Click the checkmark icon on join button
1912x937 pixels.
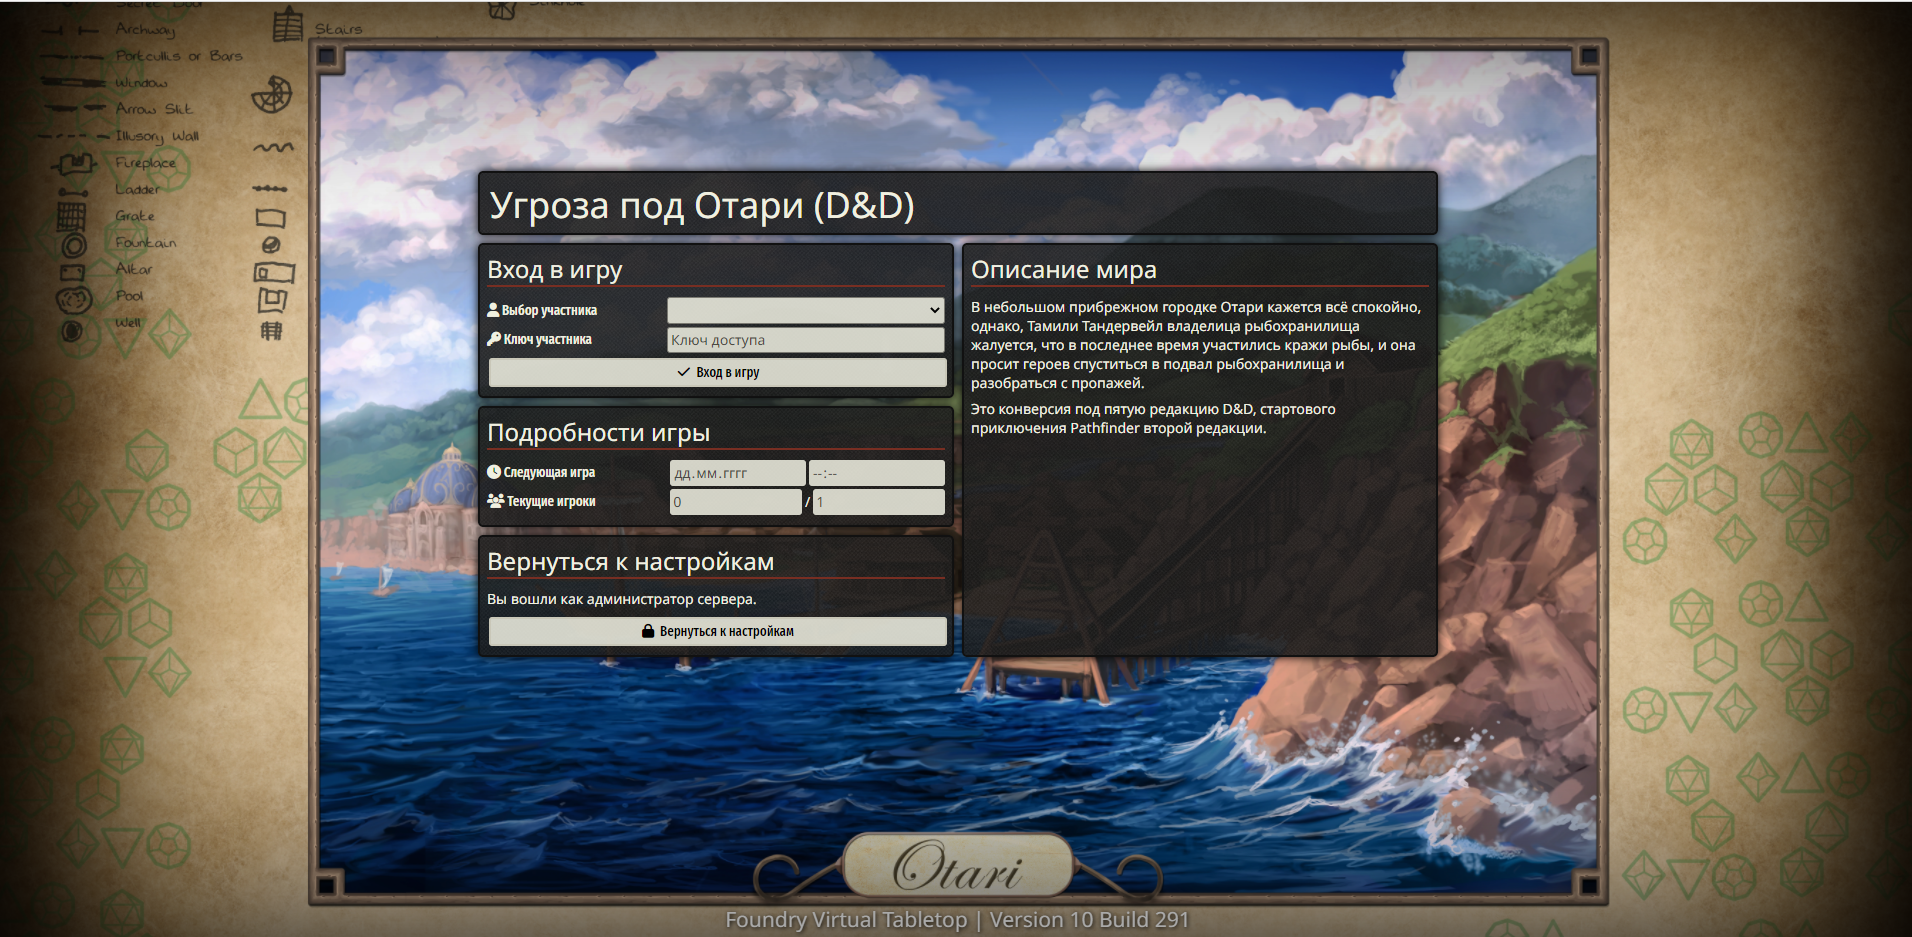pyautogui.click(x=684, y=372)
